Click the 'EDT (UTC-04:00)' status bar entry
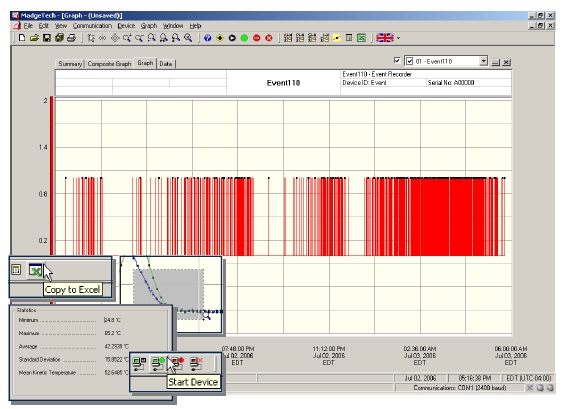 (x=529, y=378)
